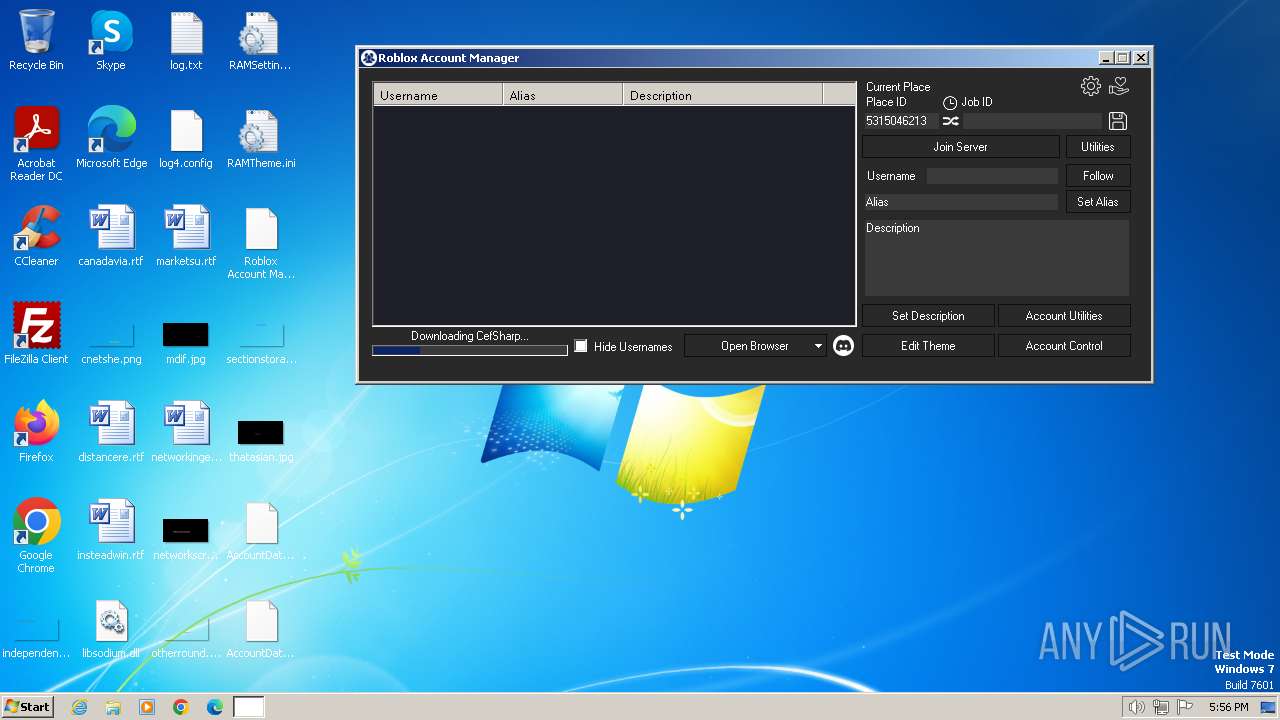Click the donate heart-in-hand icon
The image size is (1280, 720).
click(x=1119, y=87)
